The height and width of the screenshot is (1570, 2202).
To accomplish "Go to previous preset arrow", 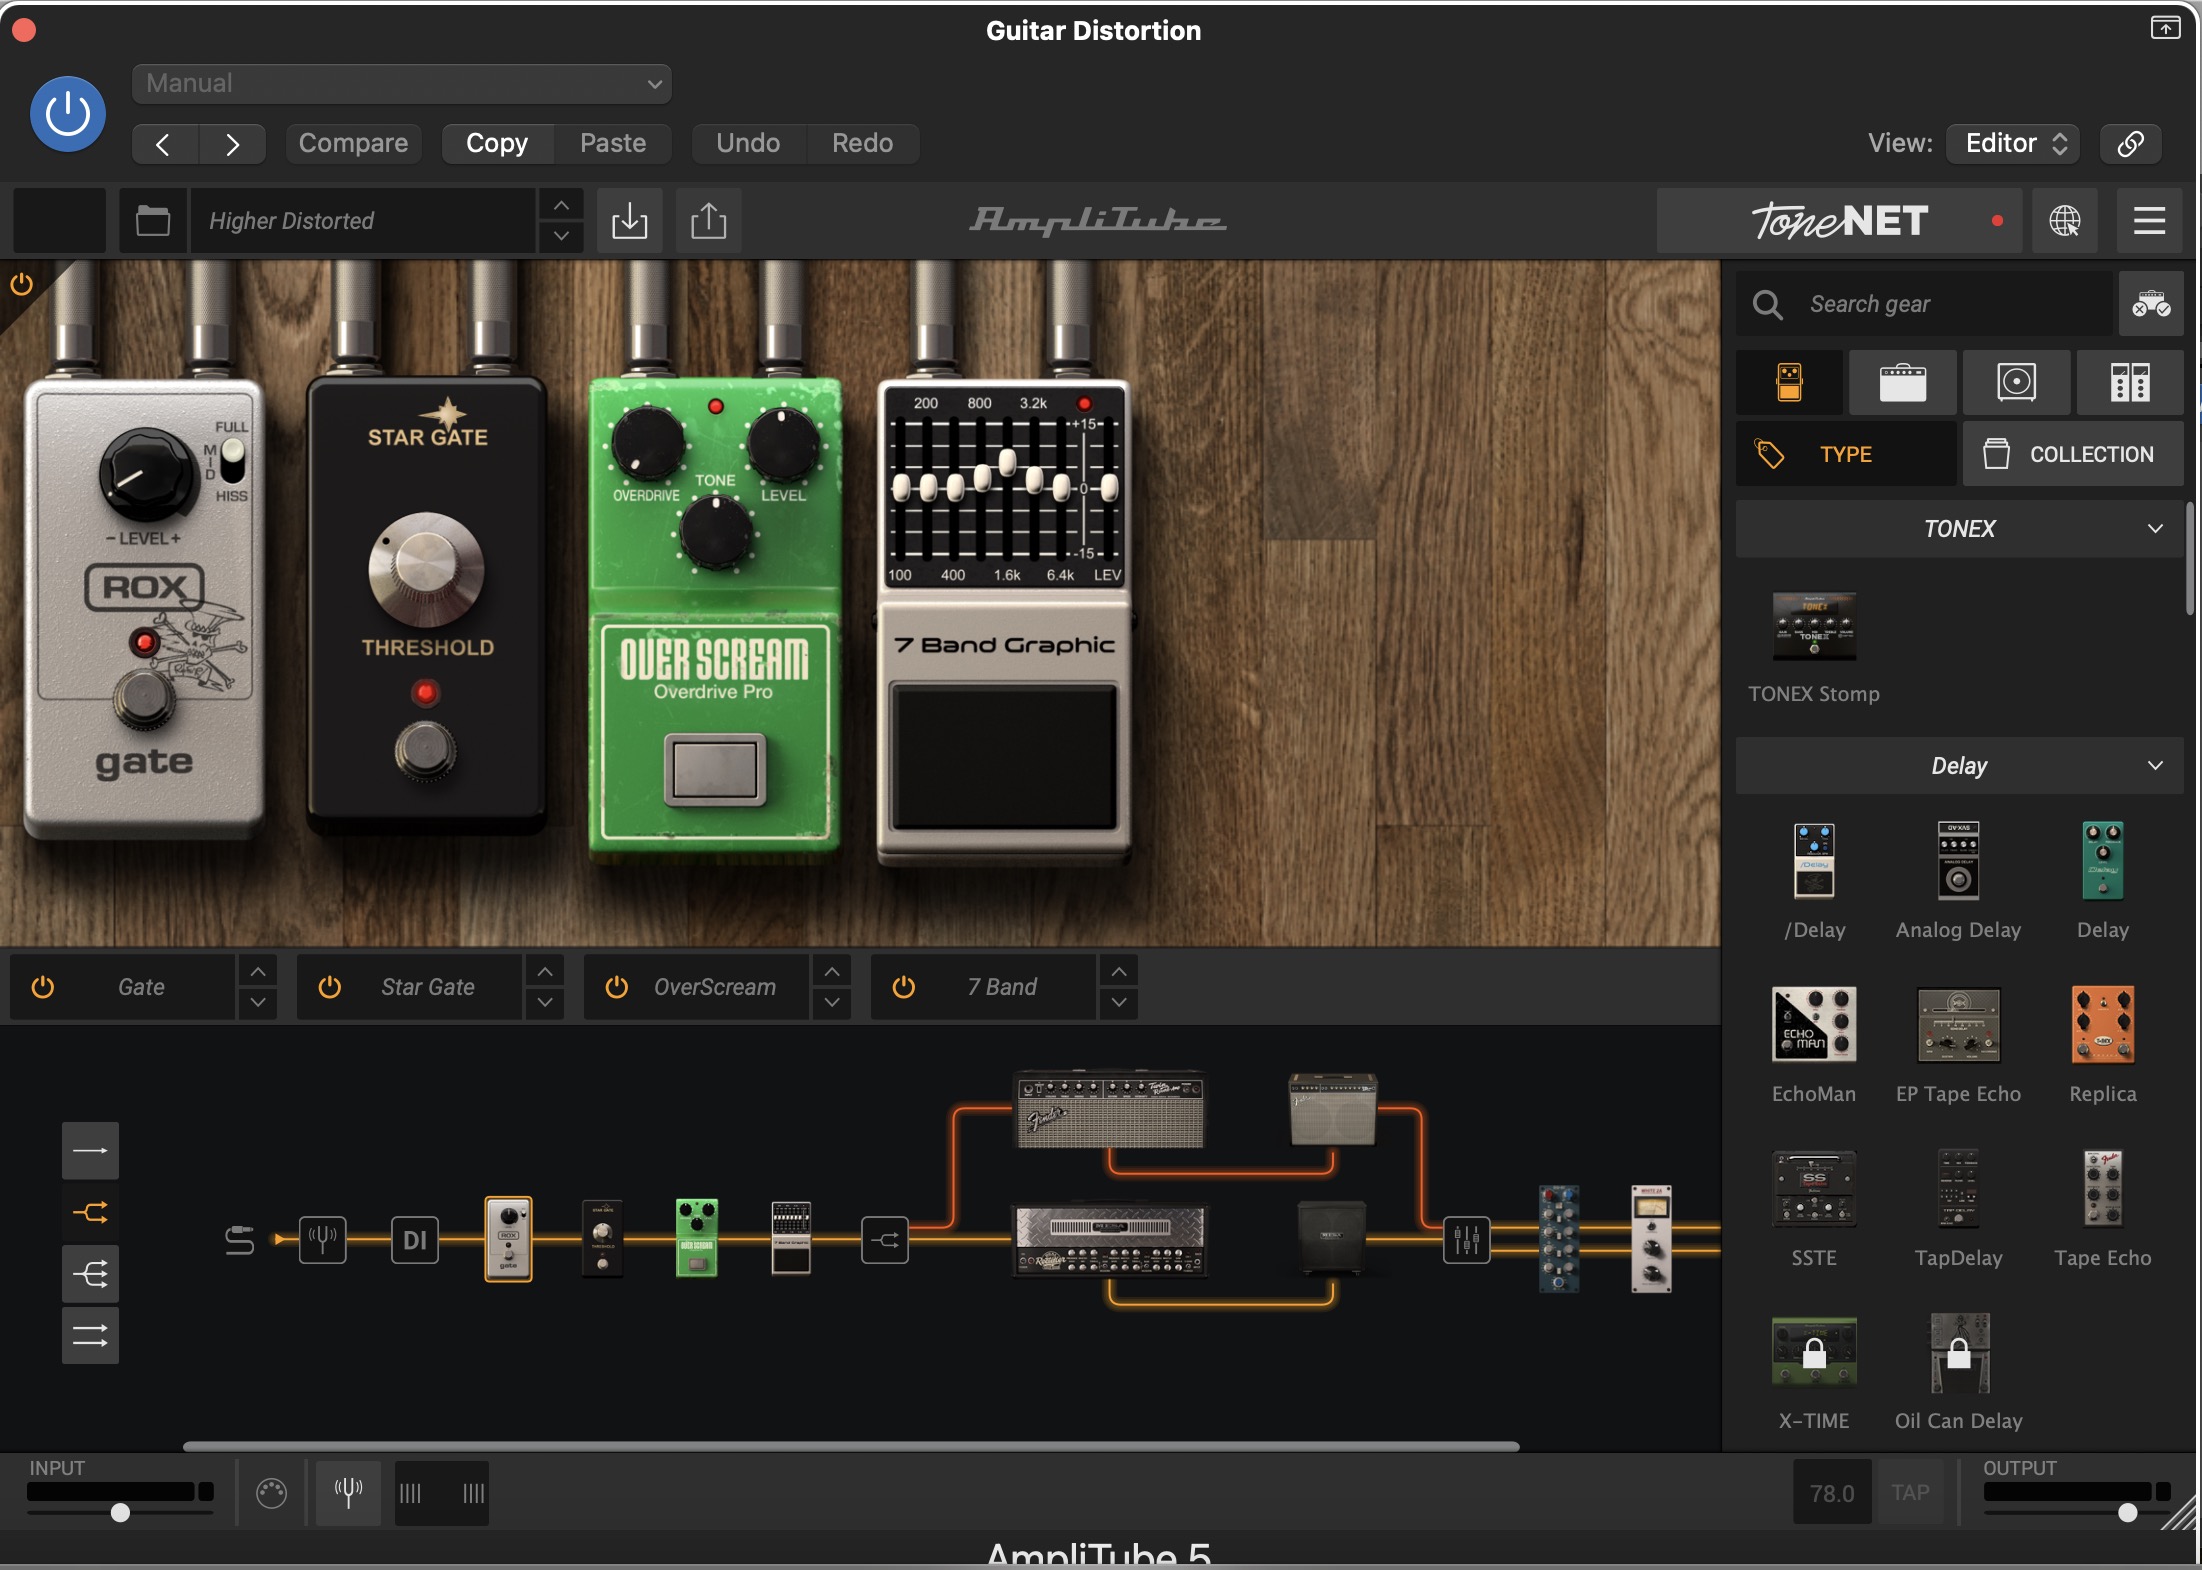I will pyautogui.click(x=164, y=144).
